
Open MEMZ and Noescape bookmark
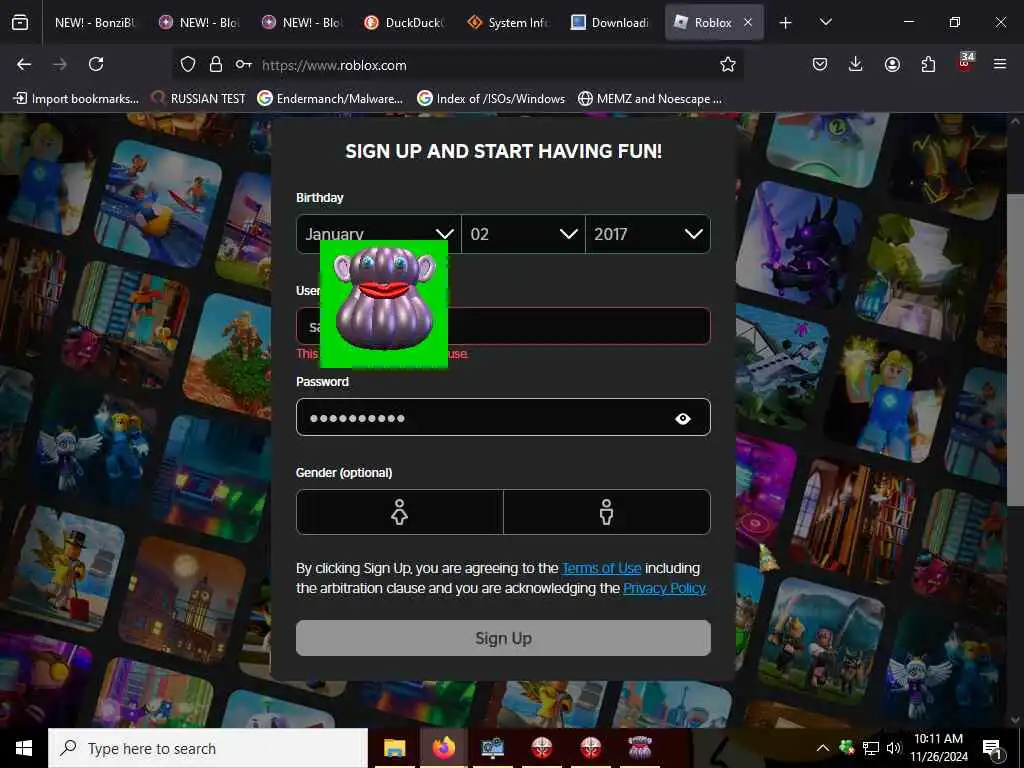tap(650, 99)
